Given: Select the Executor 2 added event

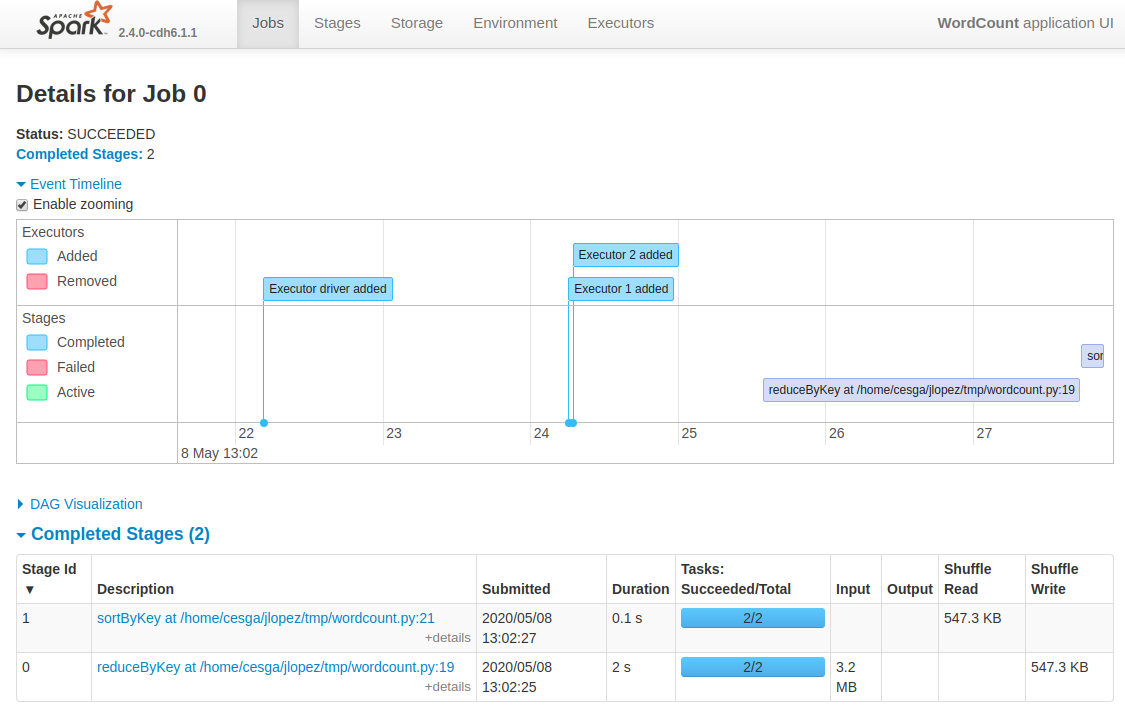Looking at the screenshot, I should tap(626, 255).
